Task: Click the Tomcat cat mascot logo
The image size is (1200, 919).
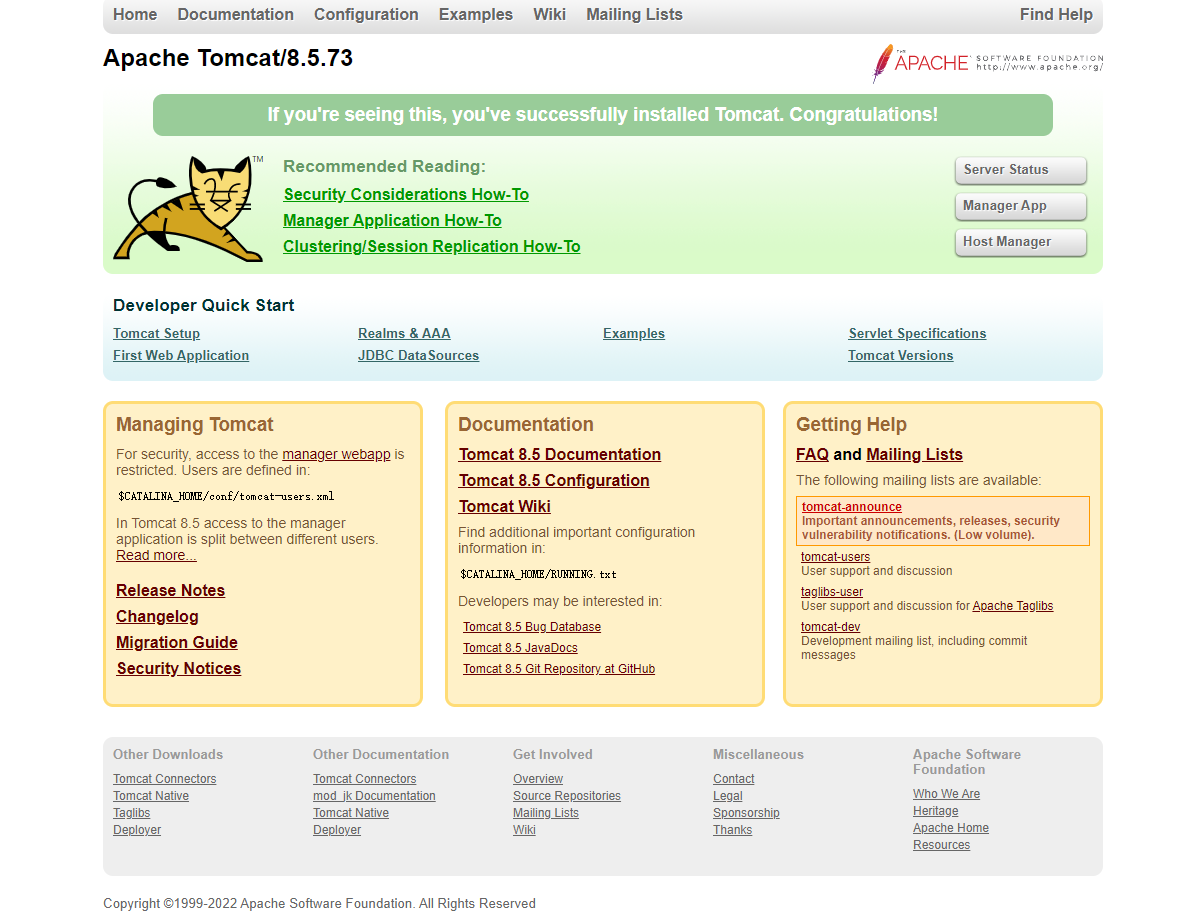Action: coord(188,208)
